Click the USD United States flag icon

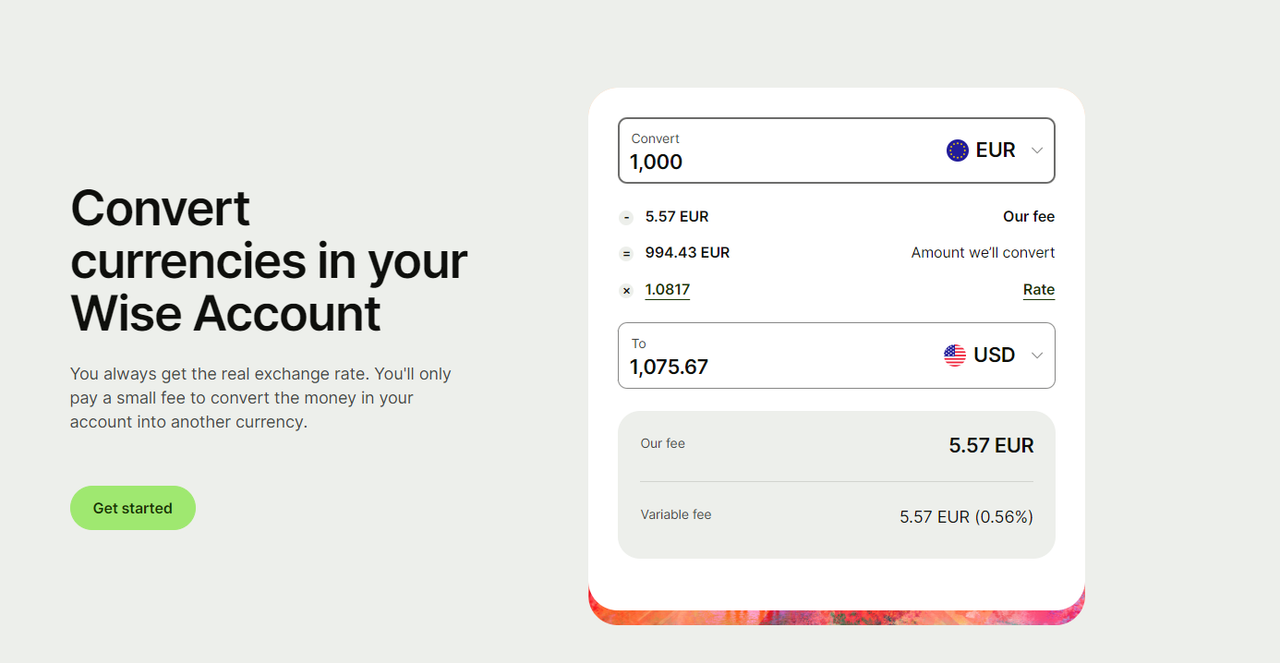[955, 355]
